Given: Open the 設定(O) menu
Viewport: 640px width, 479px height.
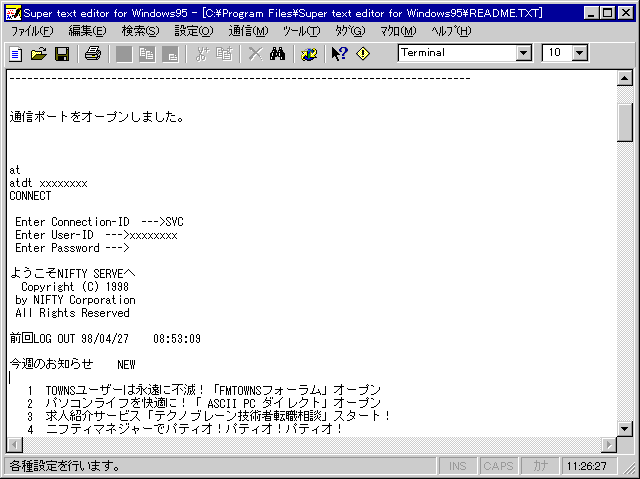Looking at the screenshot, I should 193,31.
